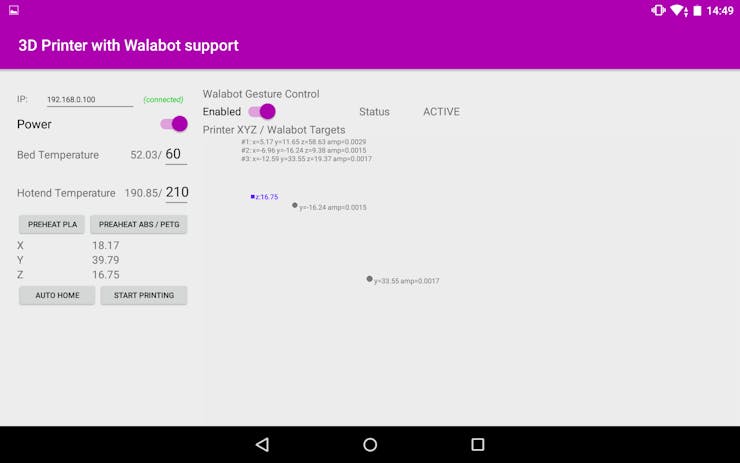Open the recent apps square button
The height and width of the screenshot is (463, 740).
pyautogui.click(x=478, y=444)
